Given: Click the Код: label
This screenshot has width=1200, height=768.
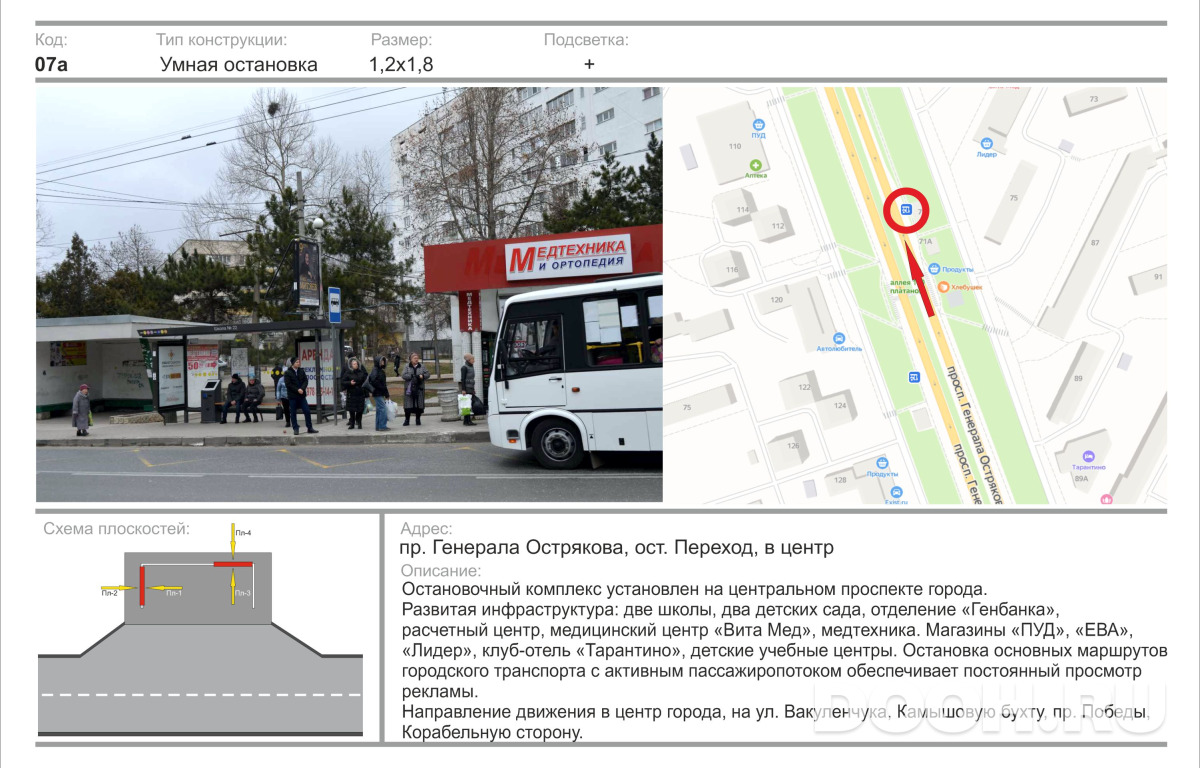Looking at the screenshot, I should [51, 41].
